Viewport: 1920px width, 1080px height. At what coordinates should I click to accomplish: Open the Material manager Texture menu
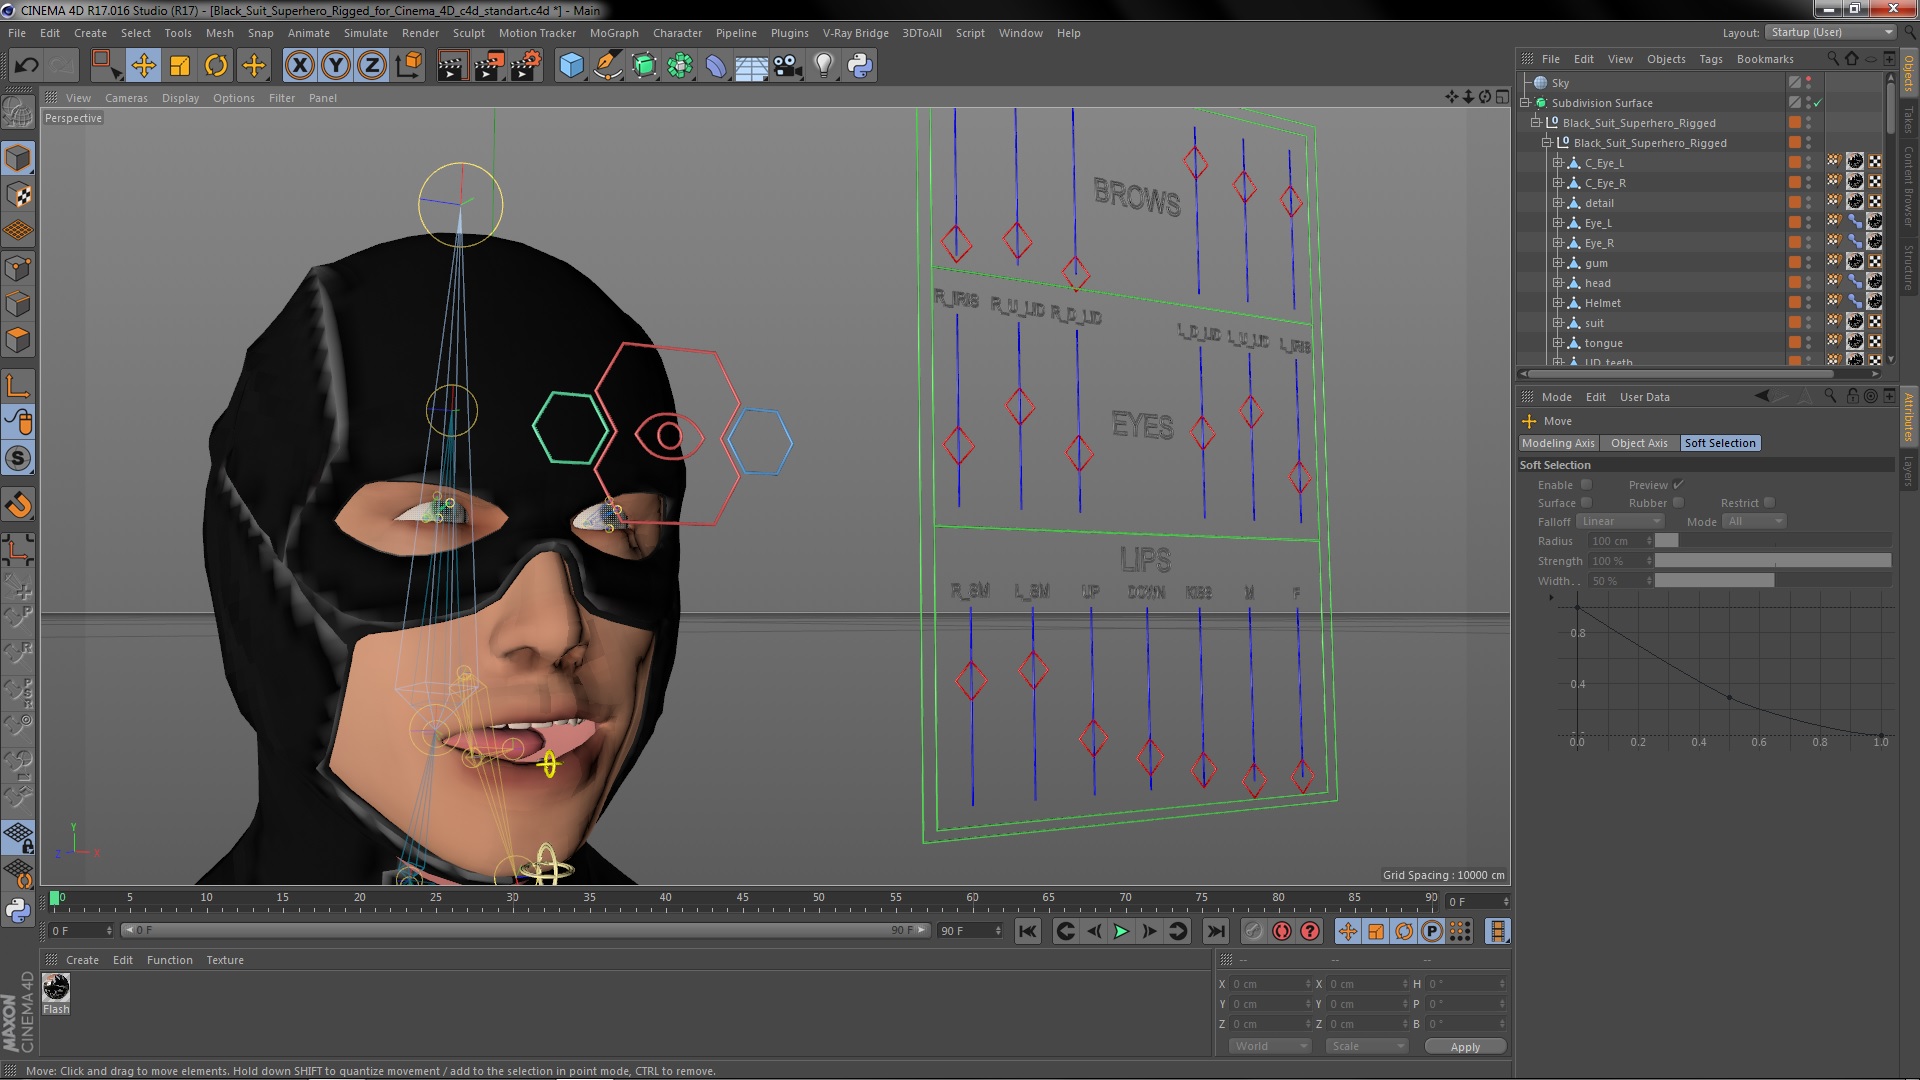tap(225, 960)
